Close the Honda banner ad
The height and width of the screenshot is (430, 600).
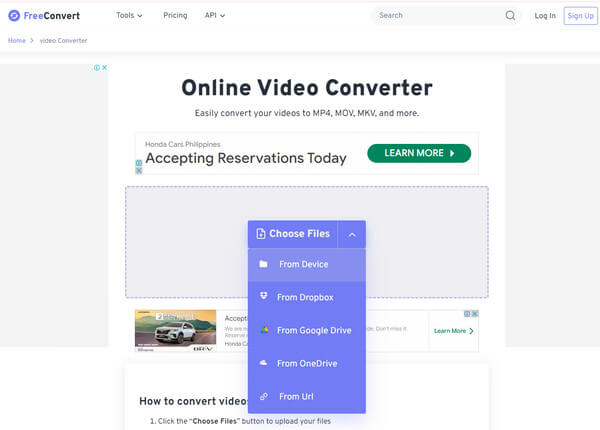(139, 171)
